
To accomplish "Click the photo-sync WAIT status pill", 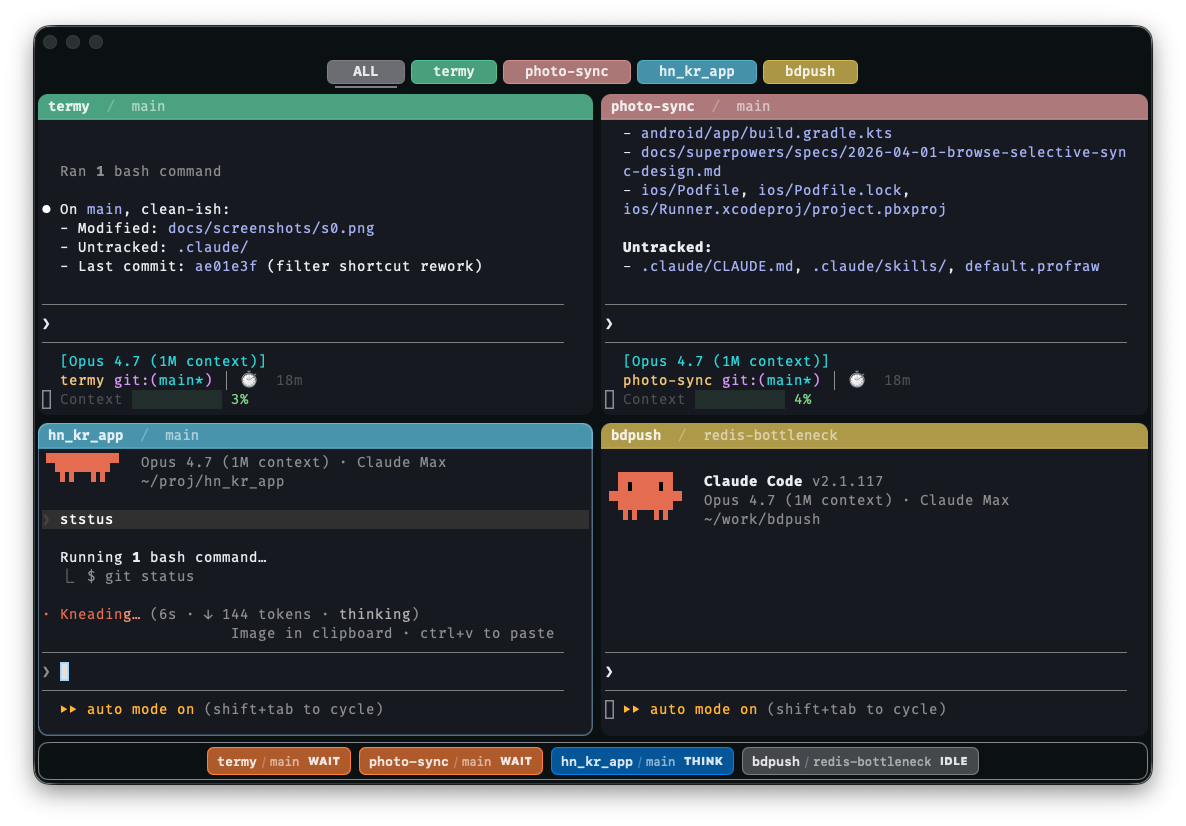I will (x=451, y=762).
